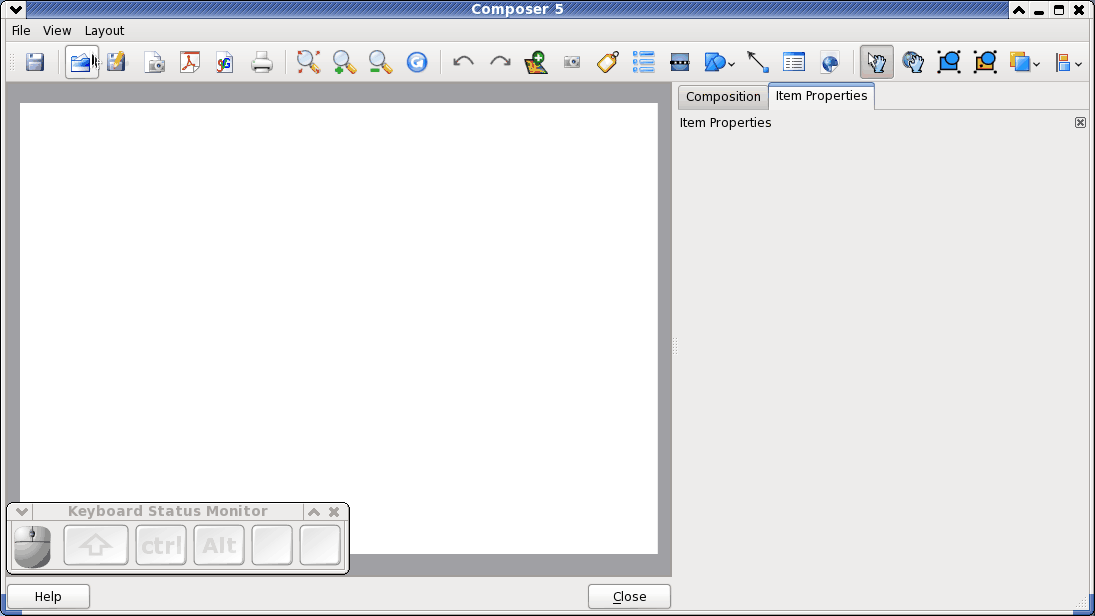Click the Help button

coord(48,596)
